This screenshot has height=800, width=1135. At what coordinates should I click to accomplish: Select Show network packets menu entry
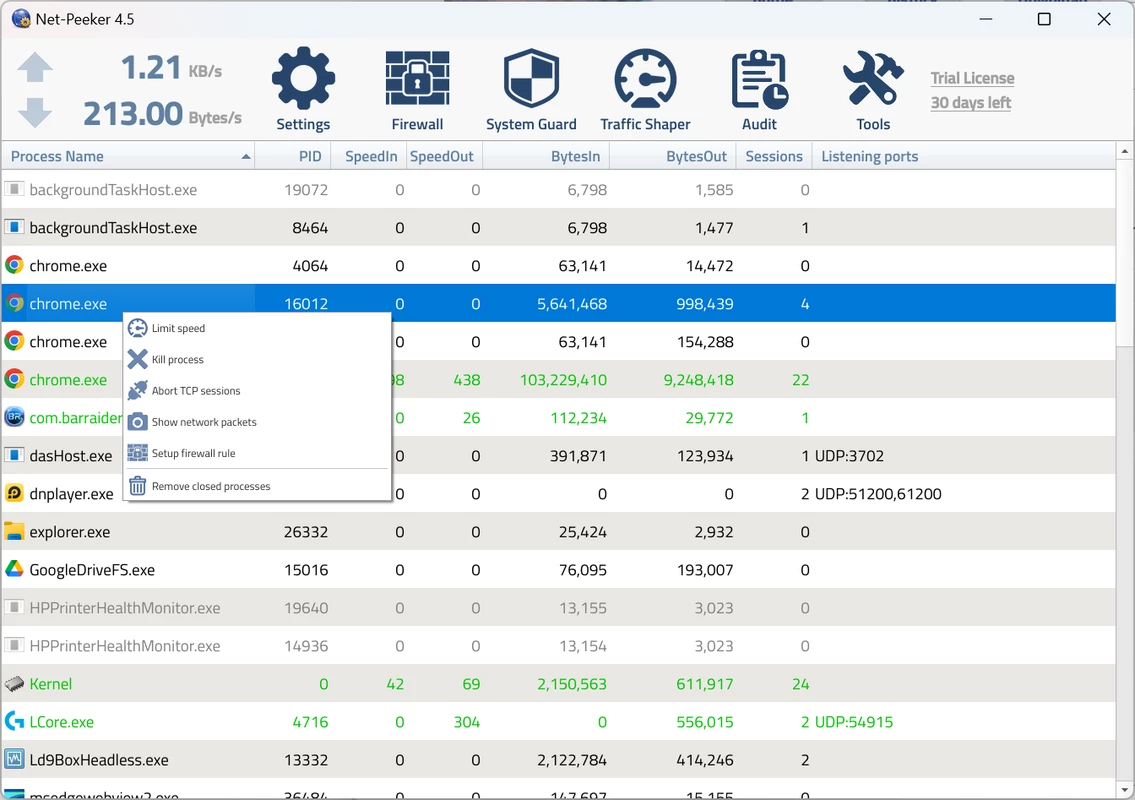(x=258, y=421)
